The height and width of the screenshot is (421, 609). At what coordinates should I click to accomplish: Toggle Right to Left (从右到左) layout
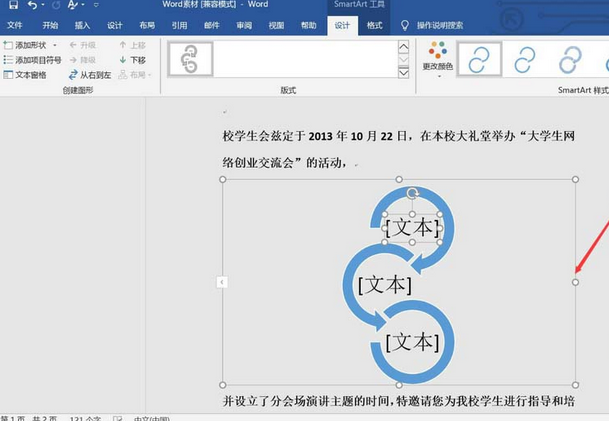click(x=90, y=75)
